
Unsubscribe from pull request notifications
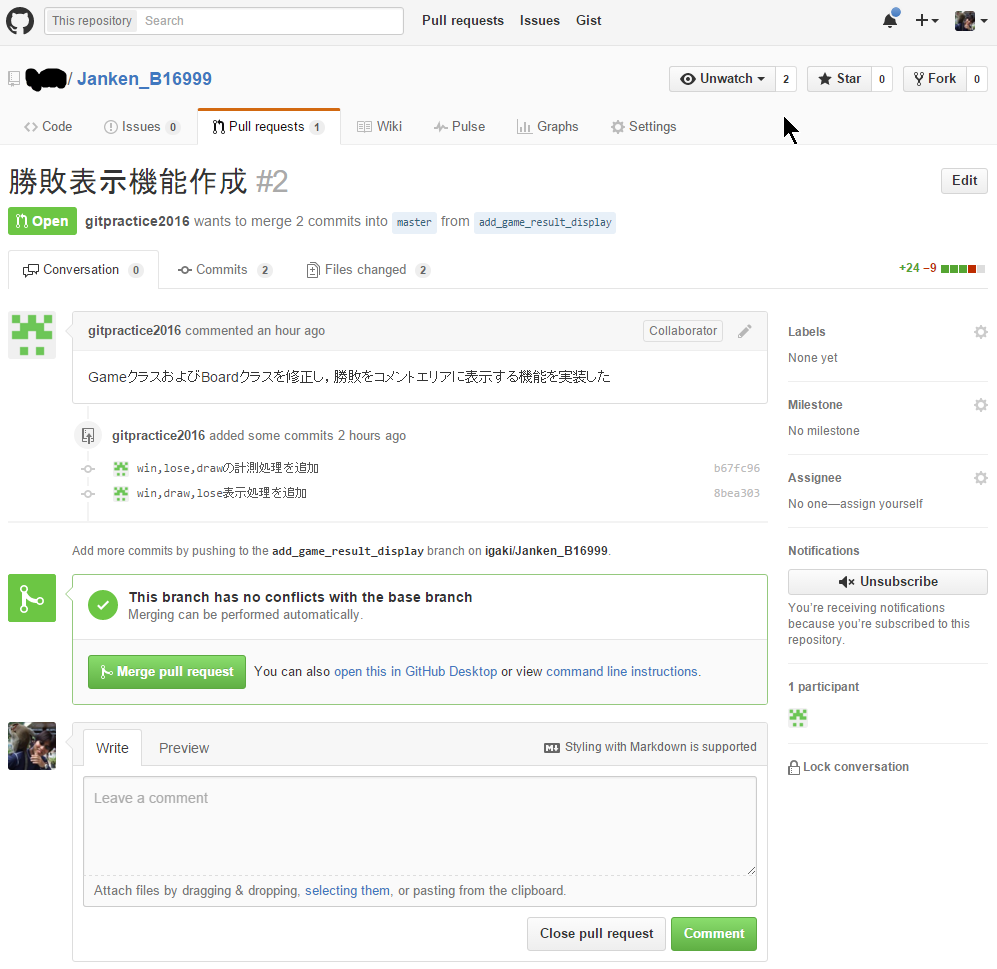tap(887, 582)
